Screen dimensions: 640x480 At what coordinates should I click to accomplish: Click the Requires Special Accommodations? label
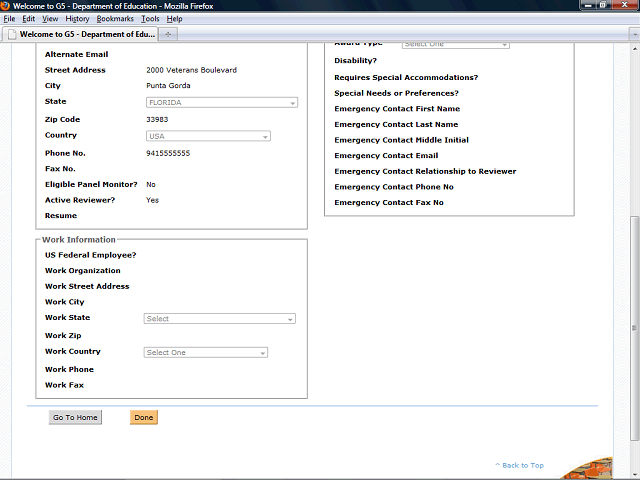(406, 78)
